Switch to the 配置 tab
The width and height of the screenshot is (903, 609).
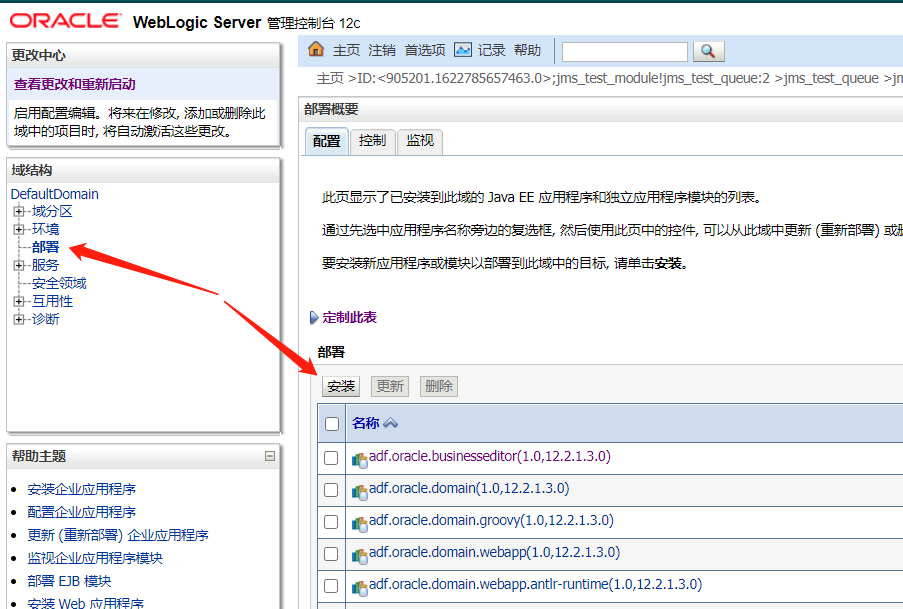click(327, 141)
